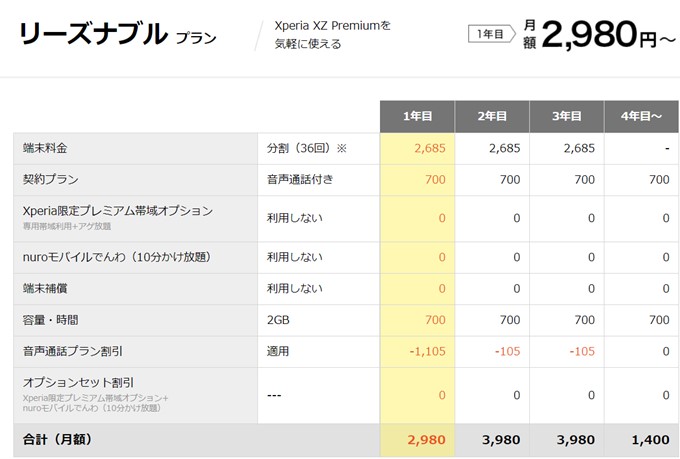The image size is (680, 459).
Task: Select the 2年目 column header
Action: 491,117
